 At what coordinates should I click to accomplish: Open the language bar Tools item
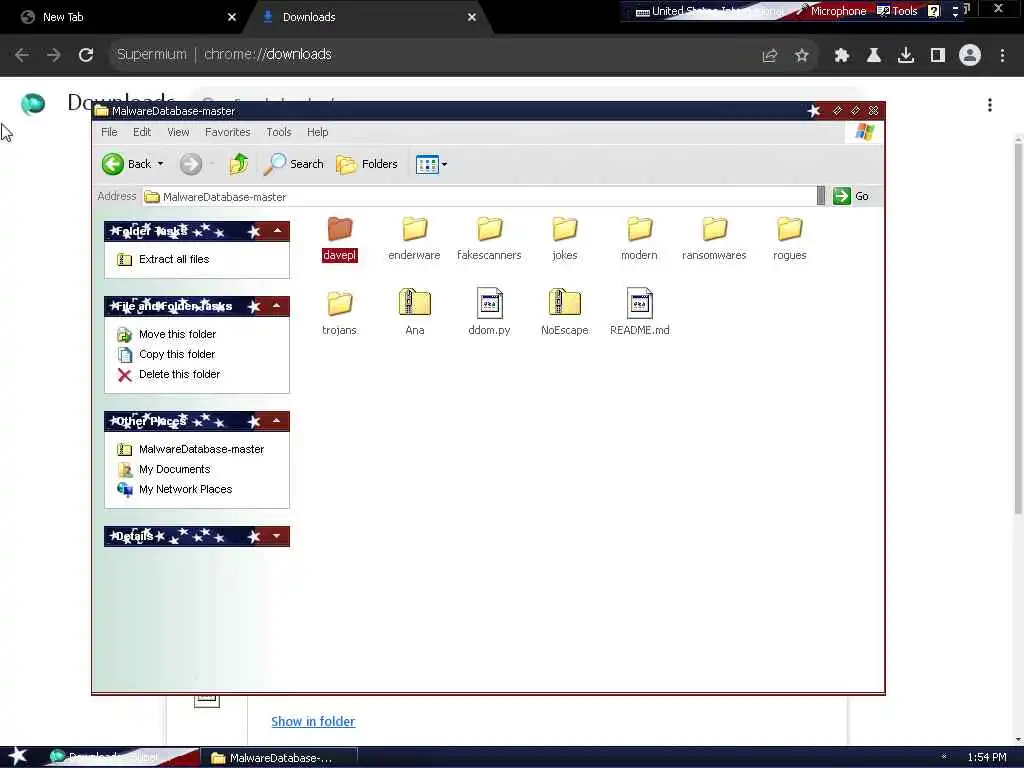[x=897, y=10]
